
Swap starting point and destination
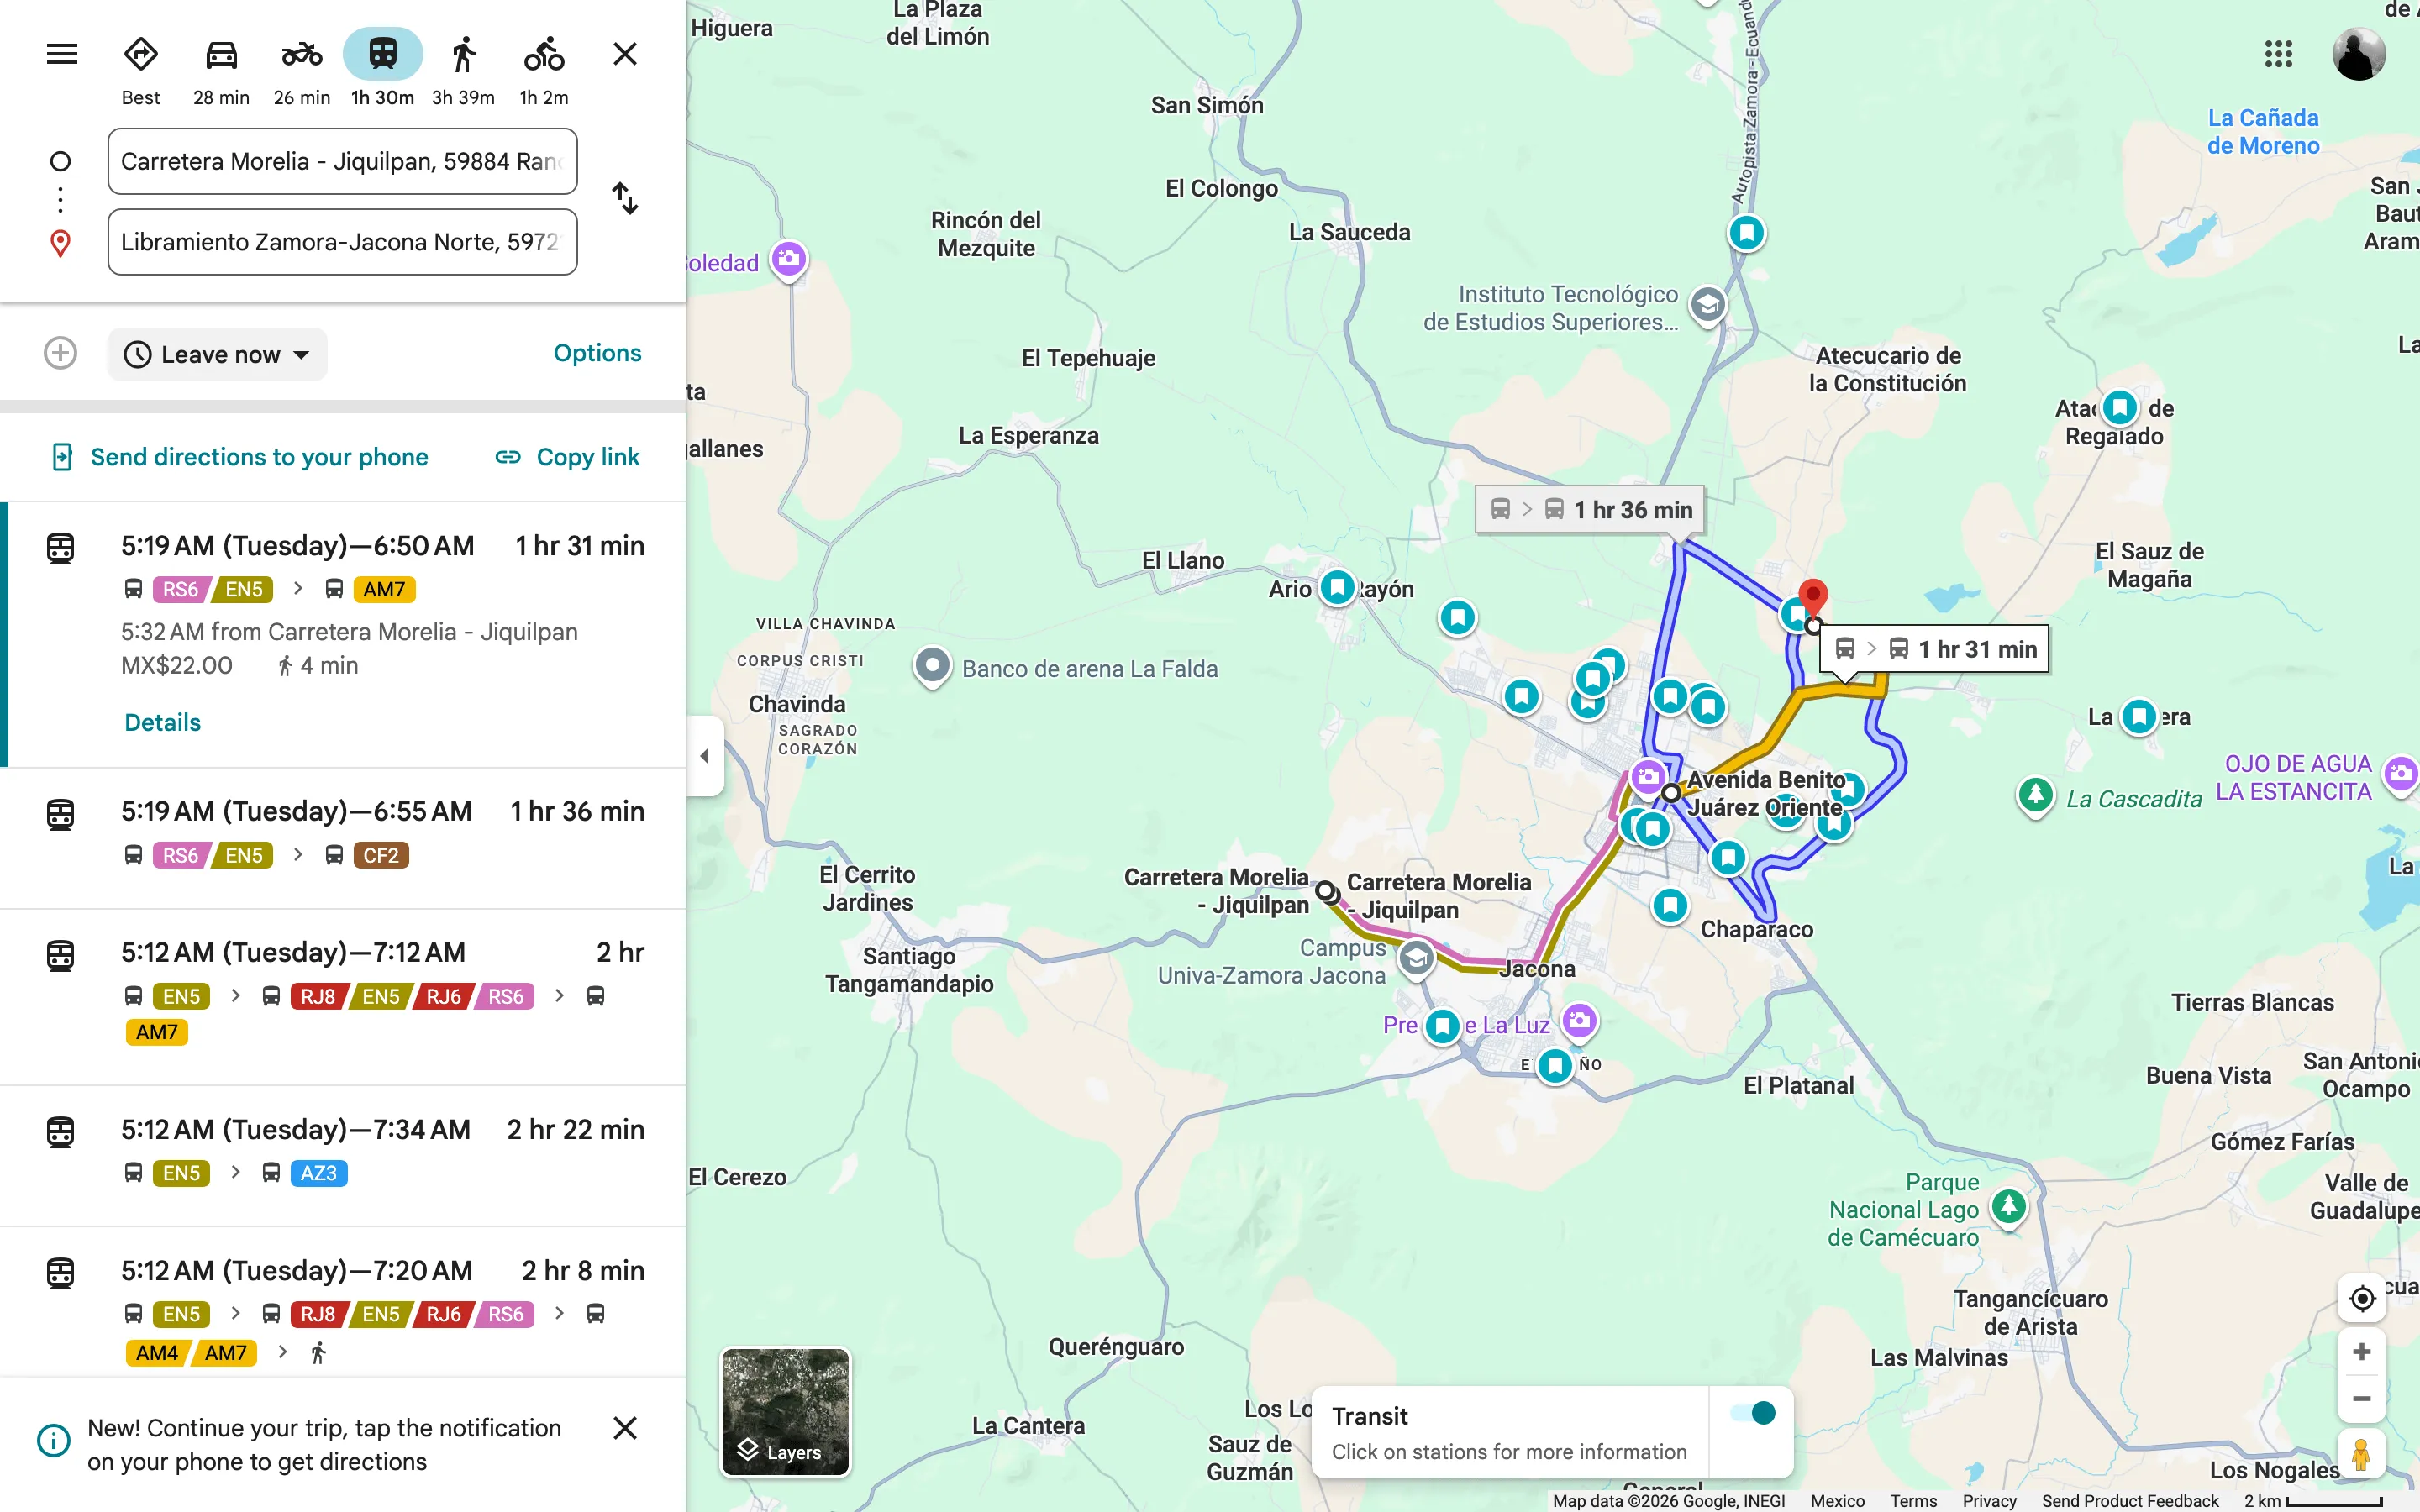pyautogui.click(x=625, y=198)
